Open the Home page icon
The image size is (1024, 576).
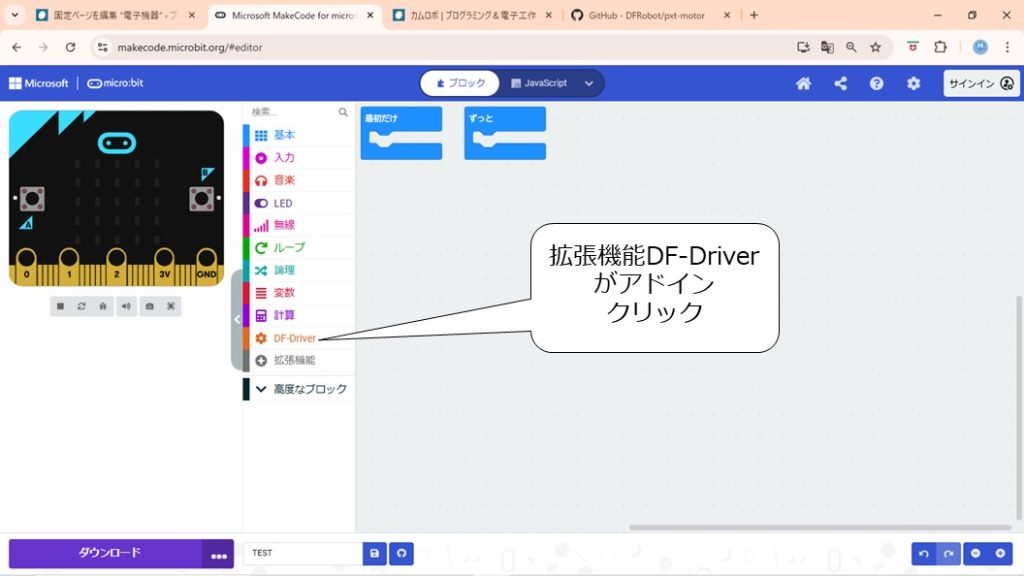tap(803, 84)
